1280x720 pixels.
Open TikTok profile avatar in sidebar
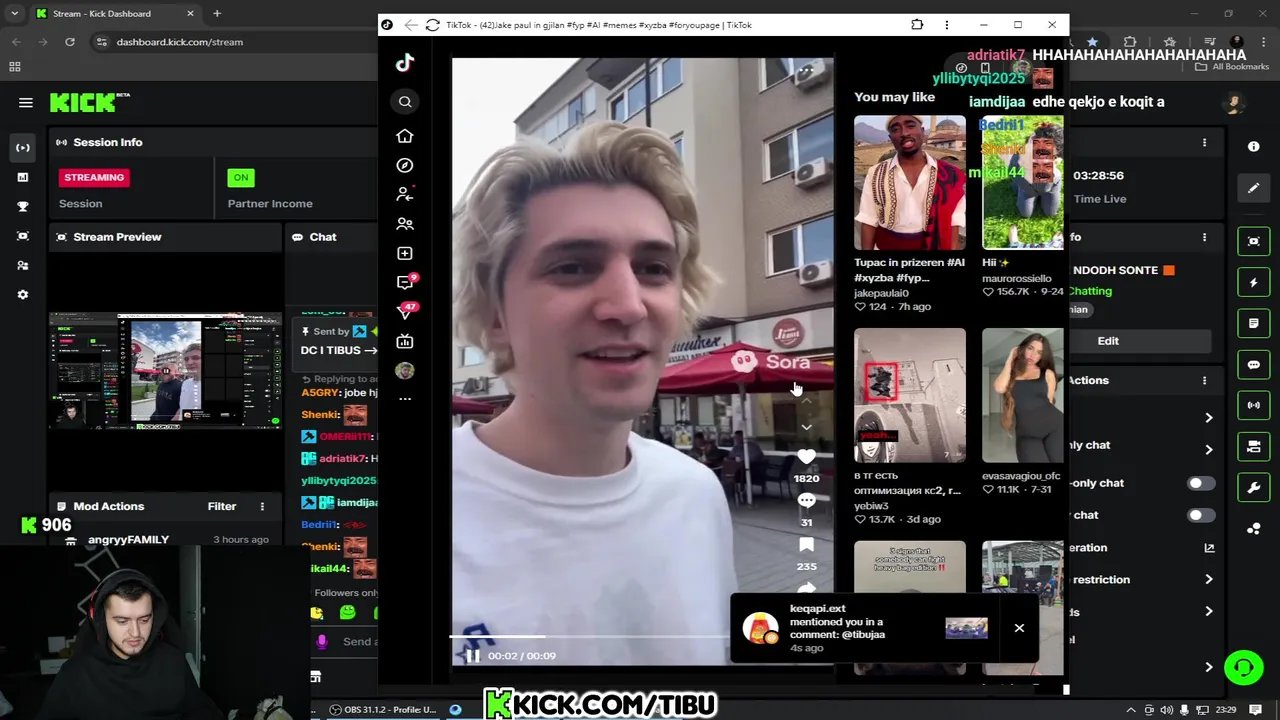(405, 370)
